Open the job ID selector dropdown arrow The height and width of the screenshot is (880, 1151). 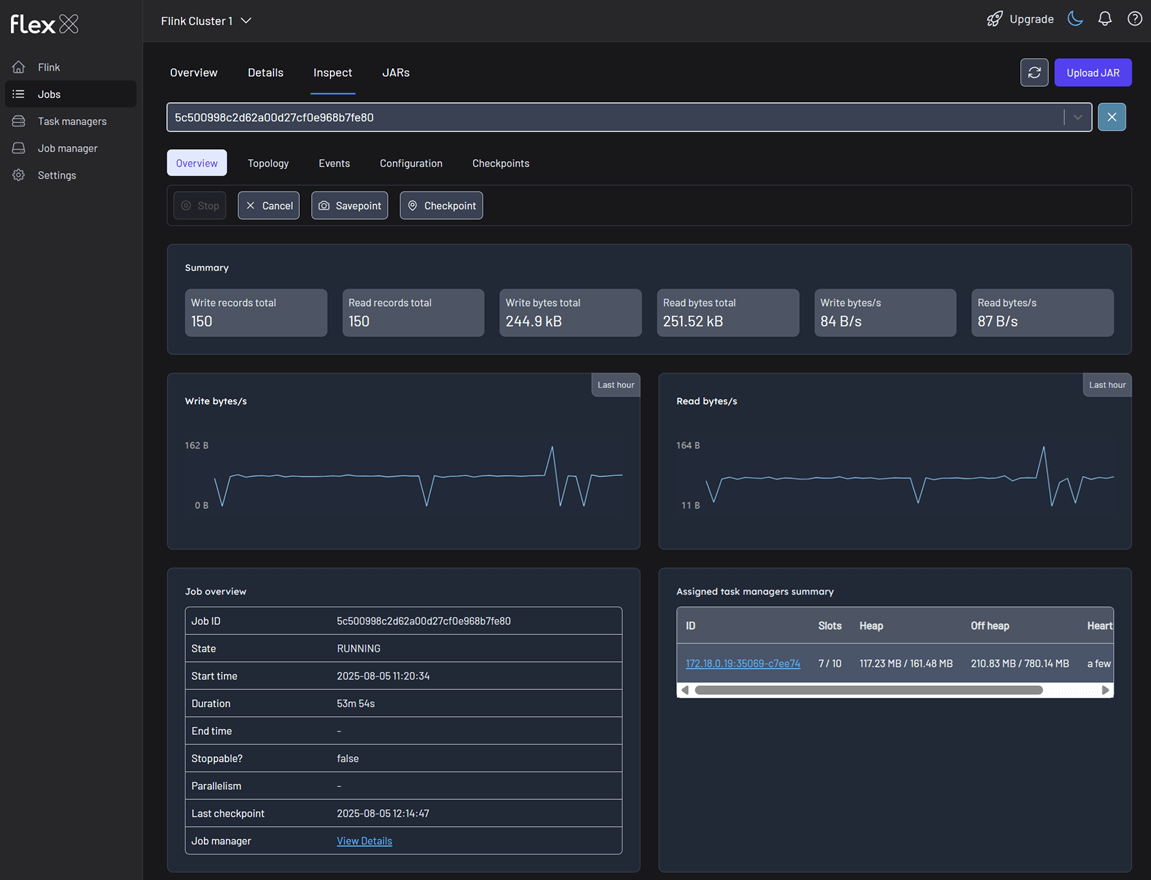pos(1078,117)
